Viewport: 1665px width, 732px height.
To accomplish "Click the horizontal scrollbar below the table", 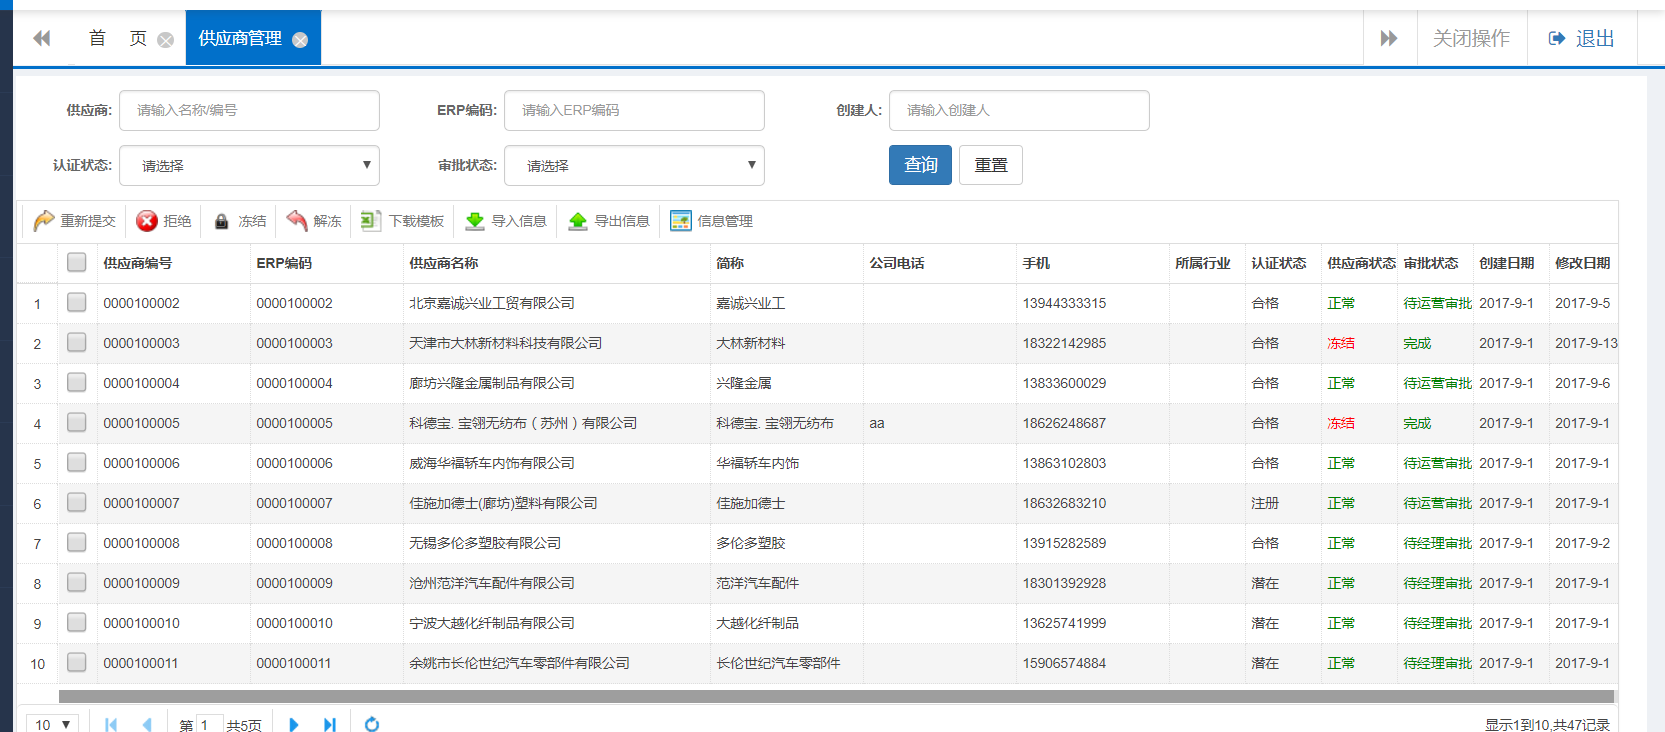I will coord(836,696).
